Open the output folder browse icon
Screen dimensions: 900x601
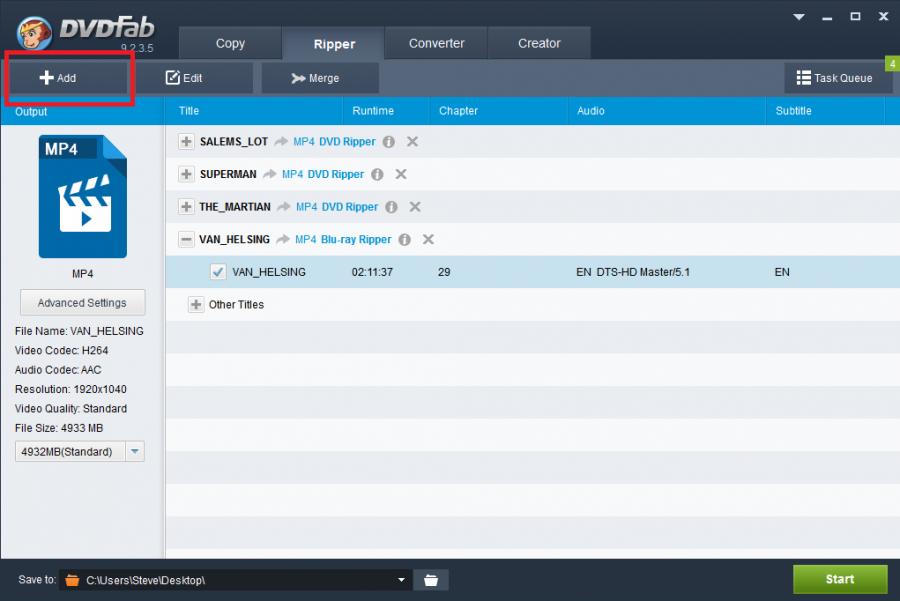click(x=431, y=580)
